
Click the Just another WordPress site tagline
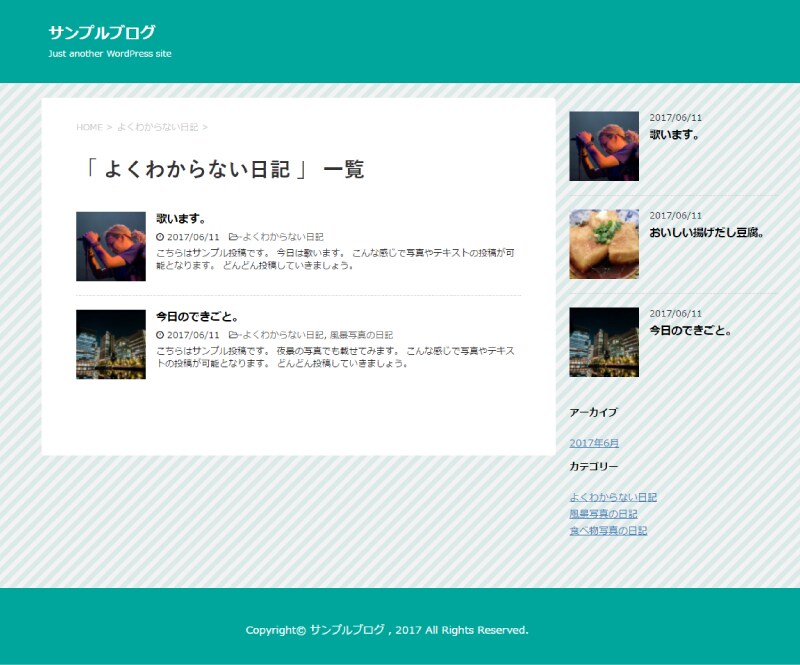tap(110, 54)
